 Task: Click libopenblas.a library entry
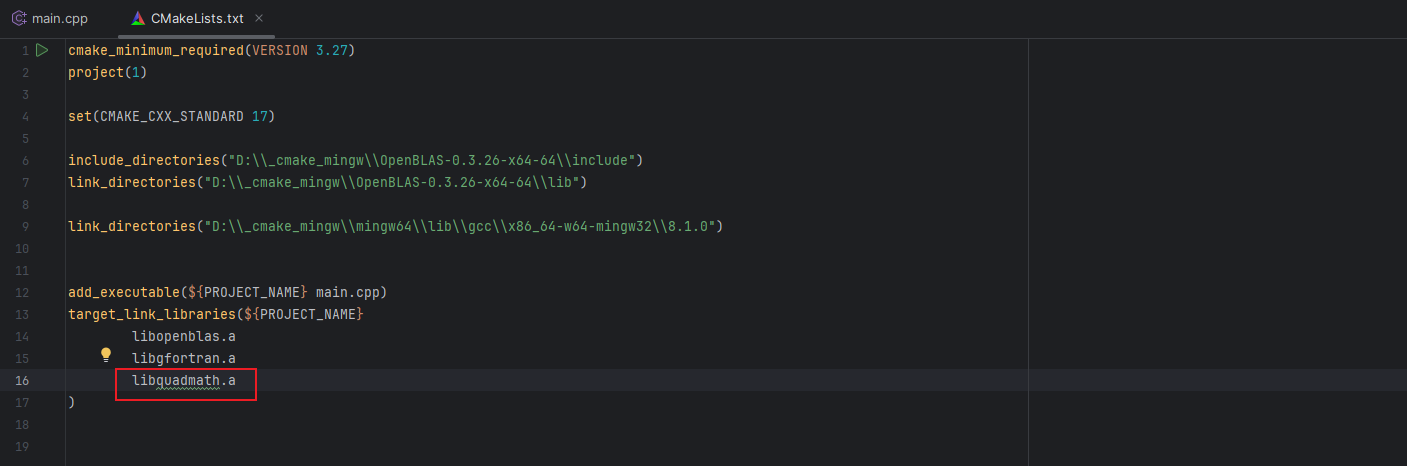[184, 337]
